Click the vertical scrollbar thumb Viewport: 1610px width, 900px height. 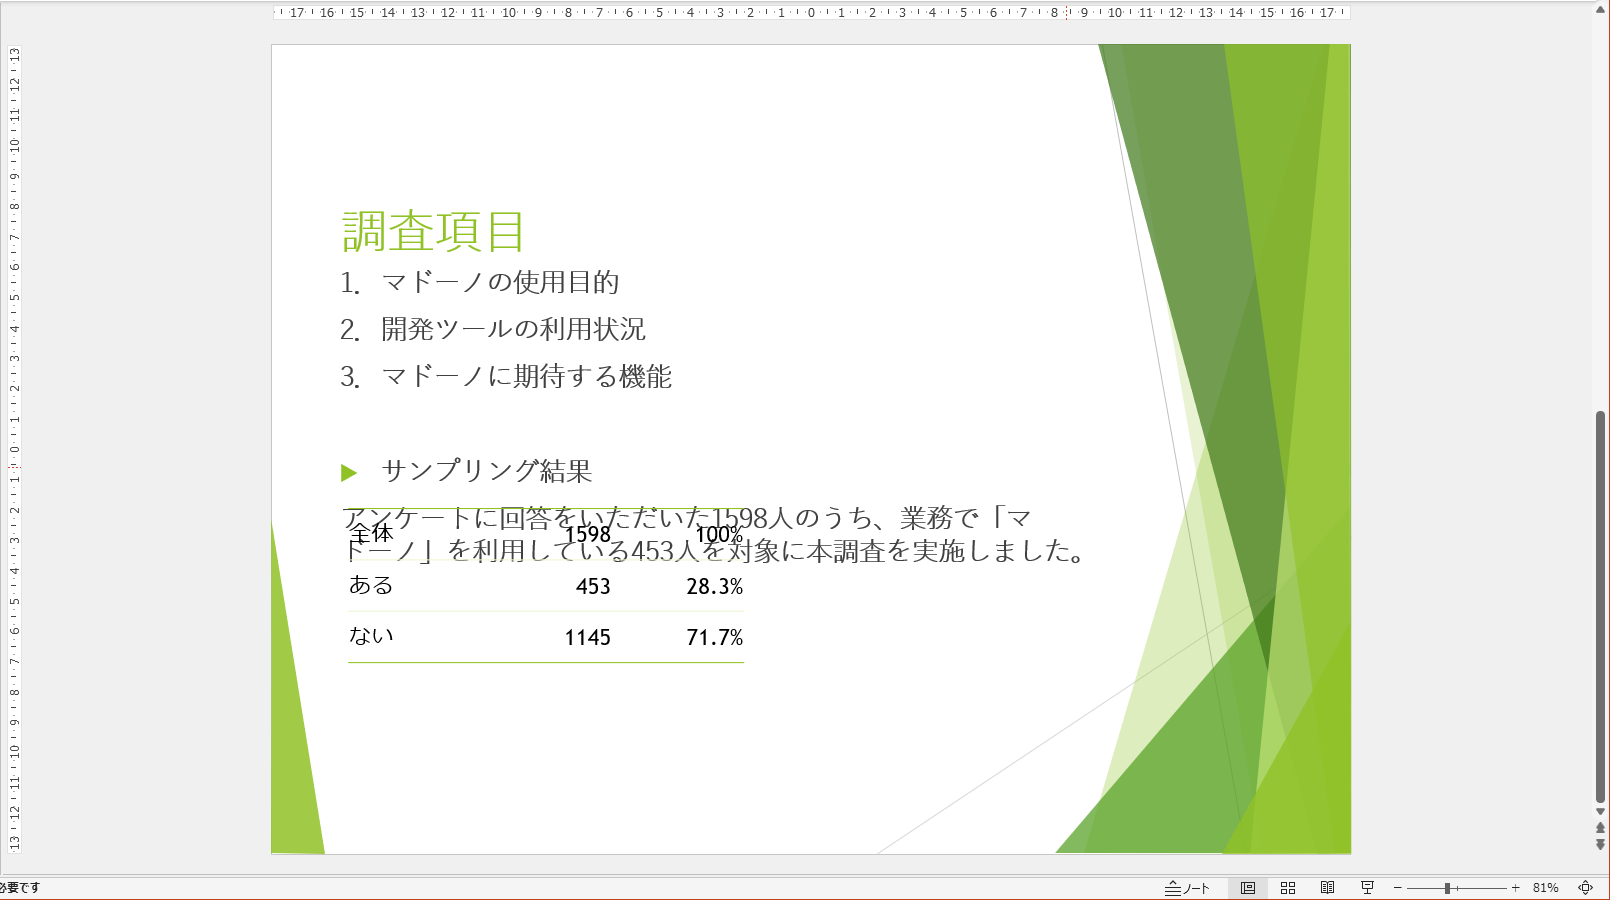[1600, 606]
